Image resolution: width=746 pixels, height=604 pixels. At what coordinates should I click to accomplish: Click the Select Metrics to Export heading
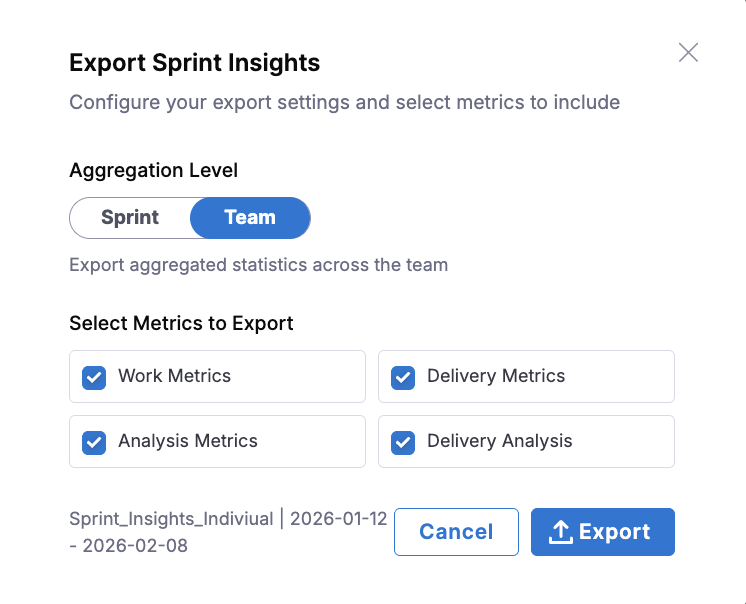coord(181,323)
